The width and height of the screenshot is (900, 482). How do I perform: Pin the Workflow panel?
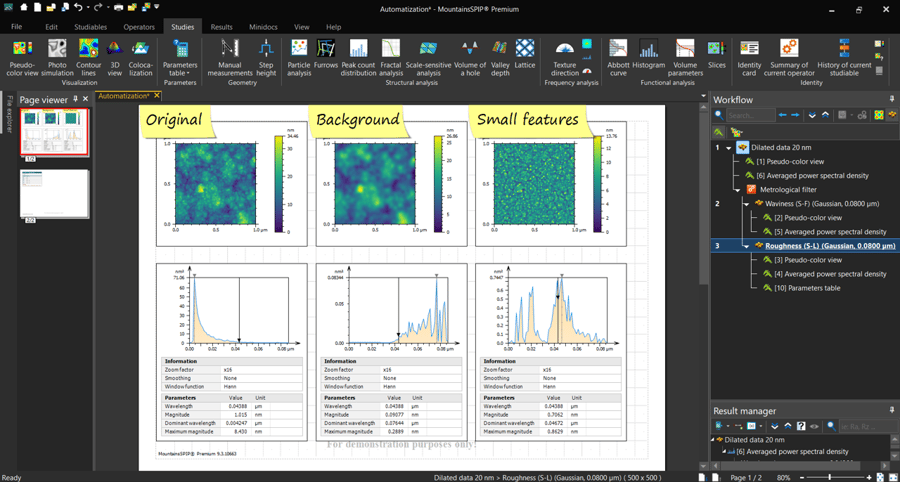tap(891, 99)
